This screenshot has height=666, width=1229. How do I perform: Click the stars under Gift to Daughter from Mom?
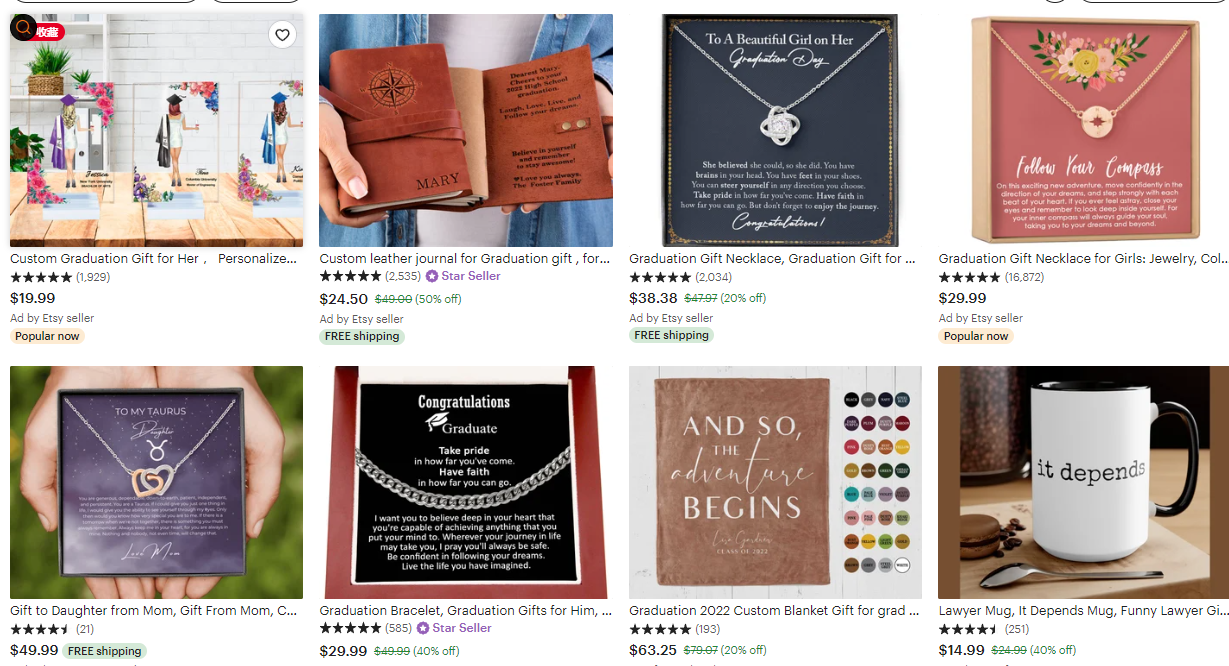point(41,629)
